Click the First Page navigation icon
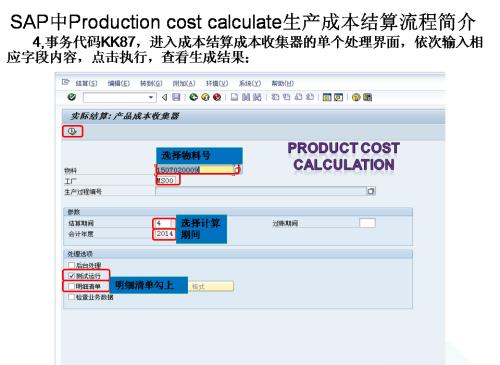 coord(275,97)
